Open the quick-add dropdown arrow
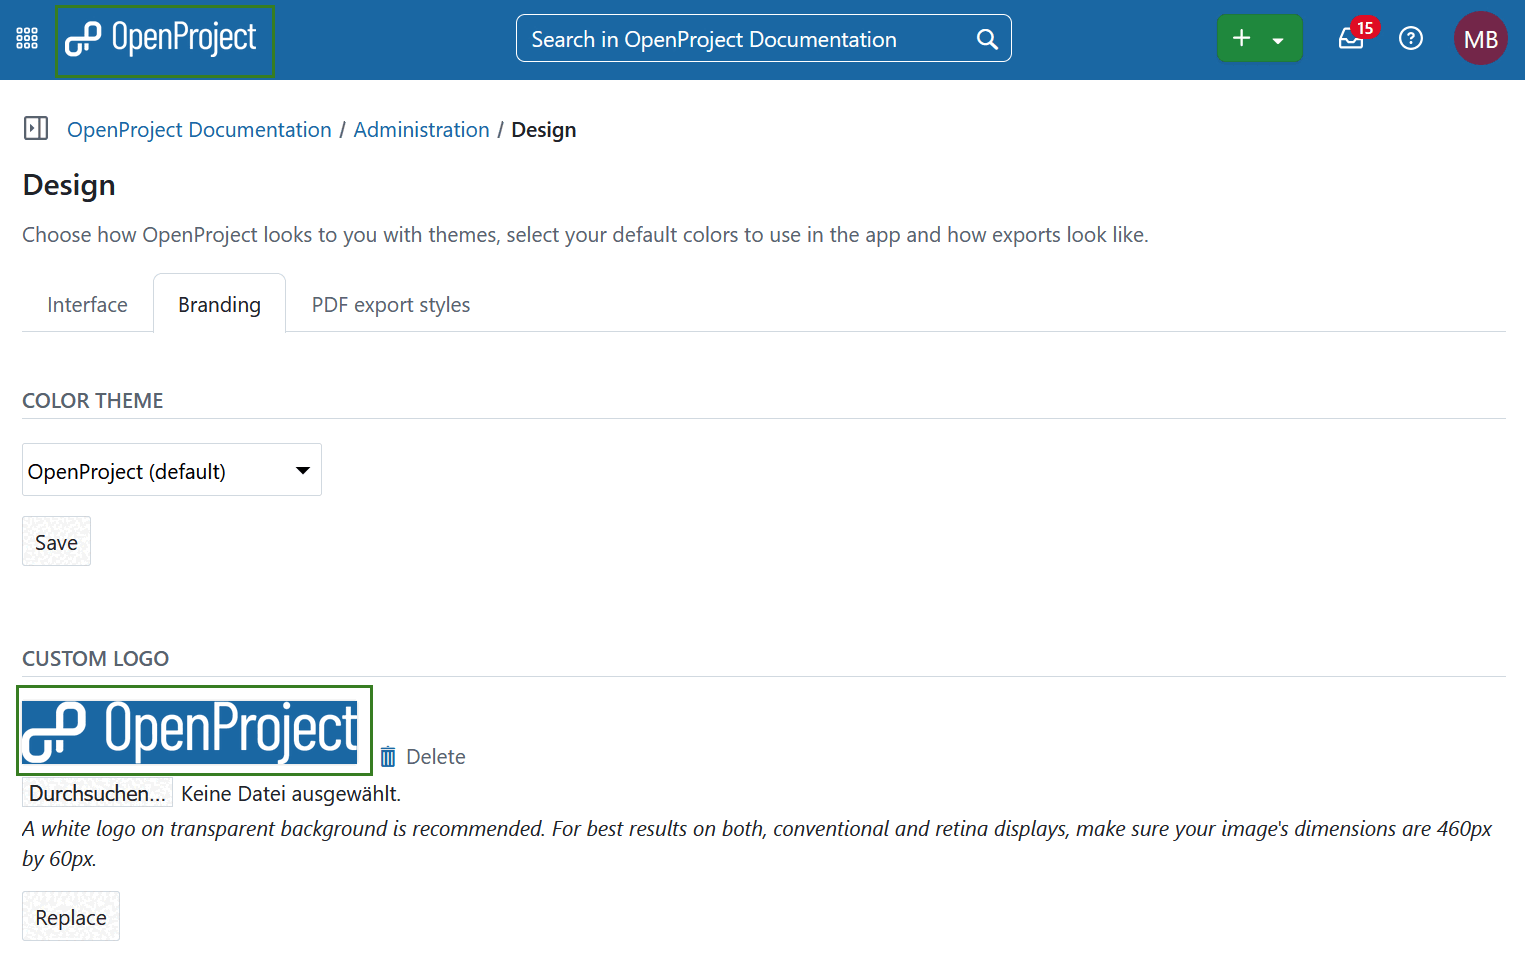This screenshot has width=1525, height=954. point(1277,38)
